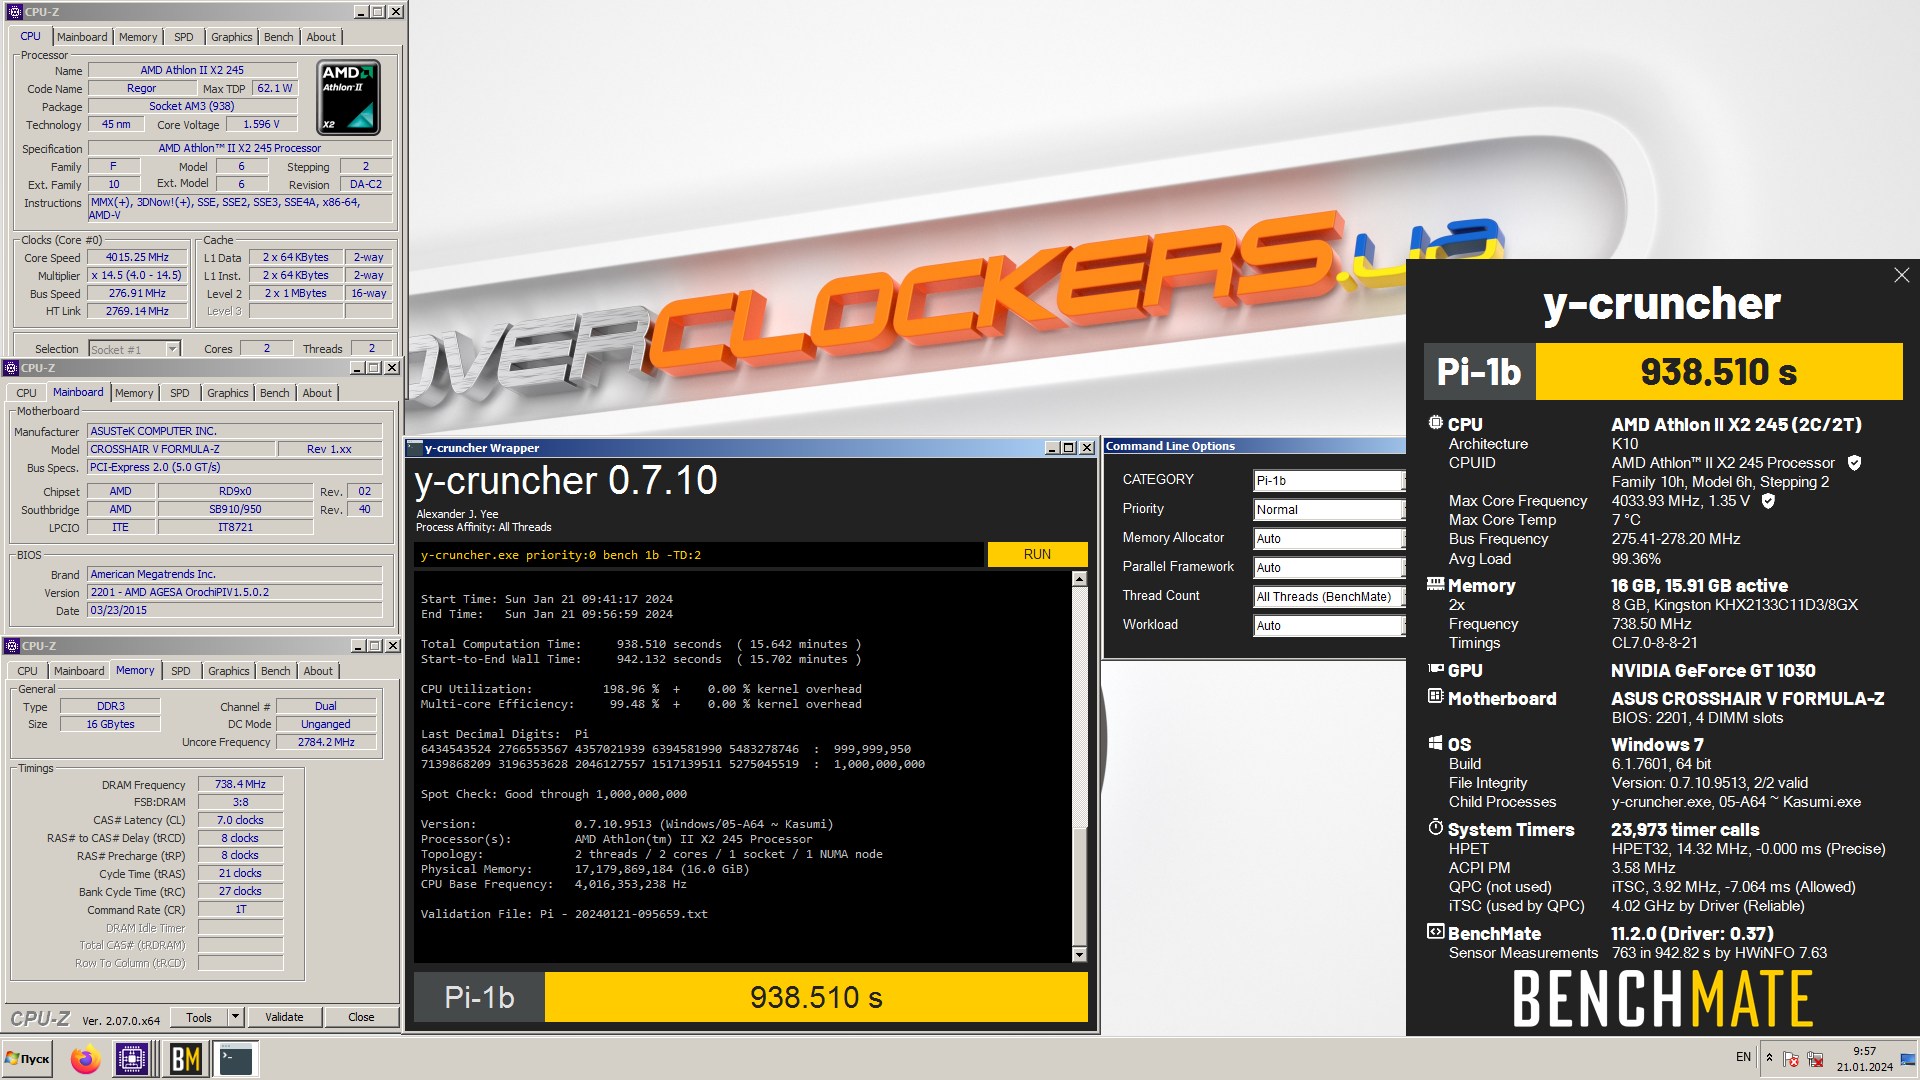Click the Memory section icon in BenchMate panel
The image size is (1920, 1080).
[x=1435, y=584]
